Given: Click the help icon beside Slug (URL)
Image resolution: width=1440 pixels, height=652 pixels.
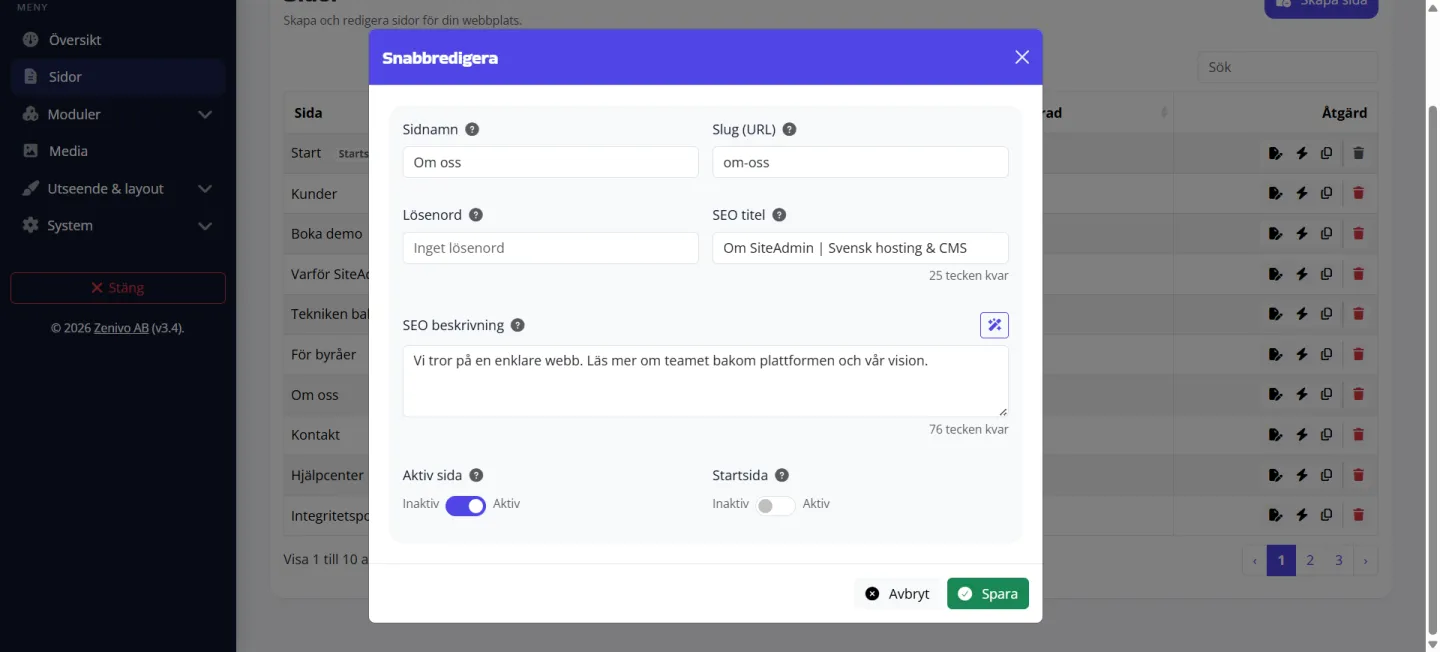Looking at the screenshot, I should 789,130.
